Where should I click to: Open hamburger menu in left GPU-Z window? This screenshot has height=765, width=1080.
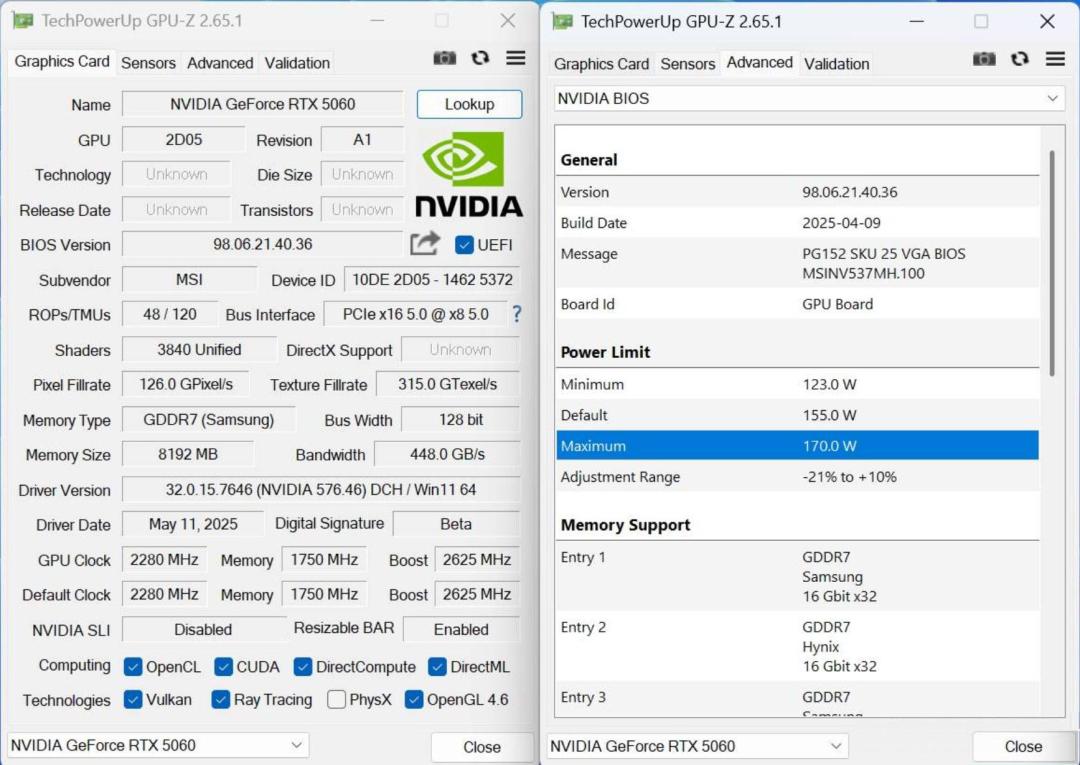[516, 58]
